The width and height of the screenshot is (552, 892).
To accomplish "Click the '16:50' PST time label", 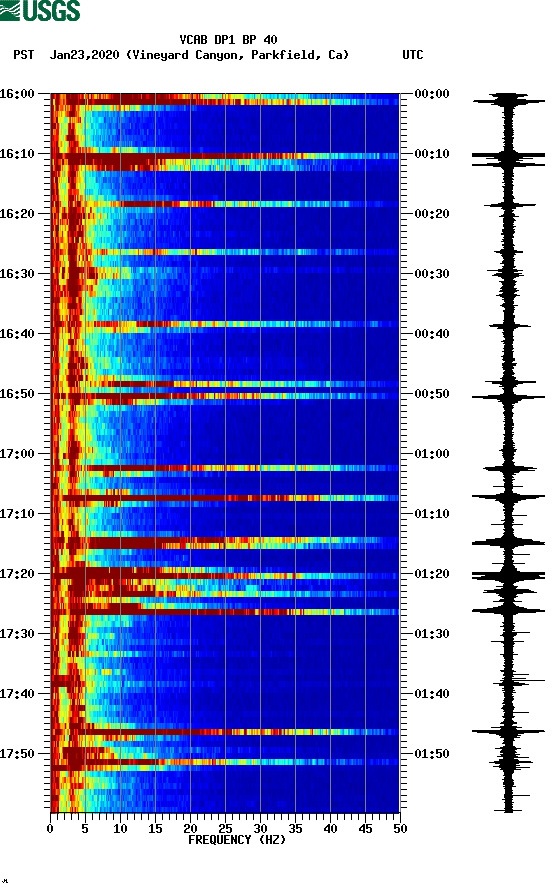I will tap(17, 394).
